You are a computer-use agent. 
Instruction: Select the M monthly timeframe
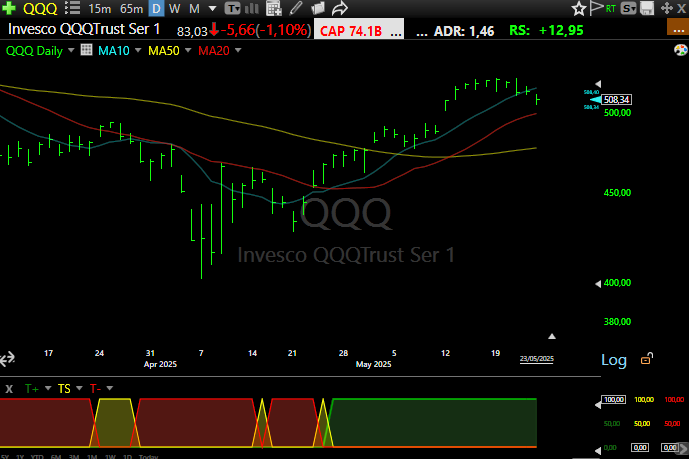coord(194,8)
